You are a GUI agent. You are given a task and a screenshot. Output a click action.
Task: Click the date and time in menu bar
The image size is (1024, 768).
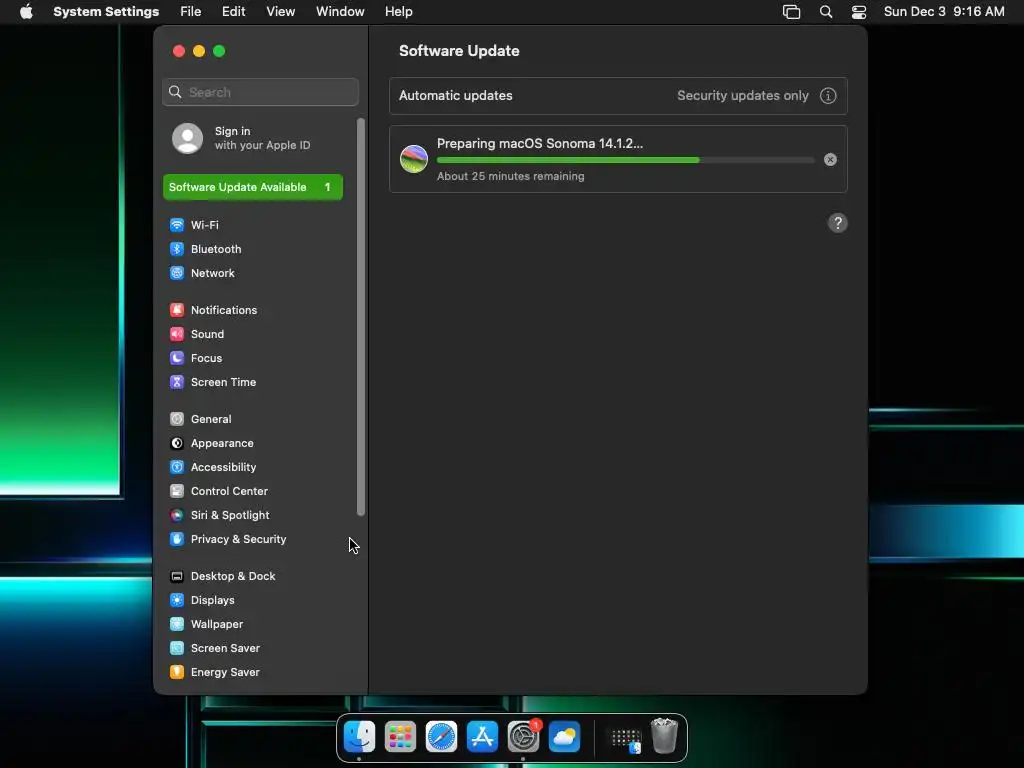944,12
